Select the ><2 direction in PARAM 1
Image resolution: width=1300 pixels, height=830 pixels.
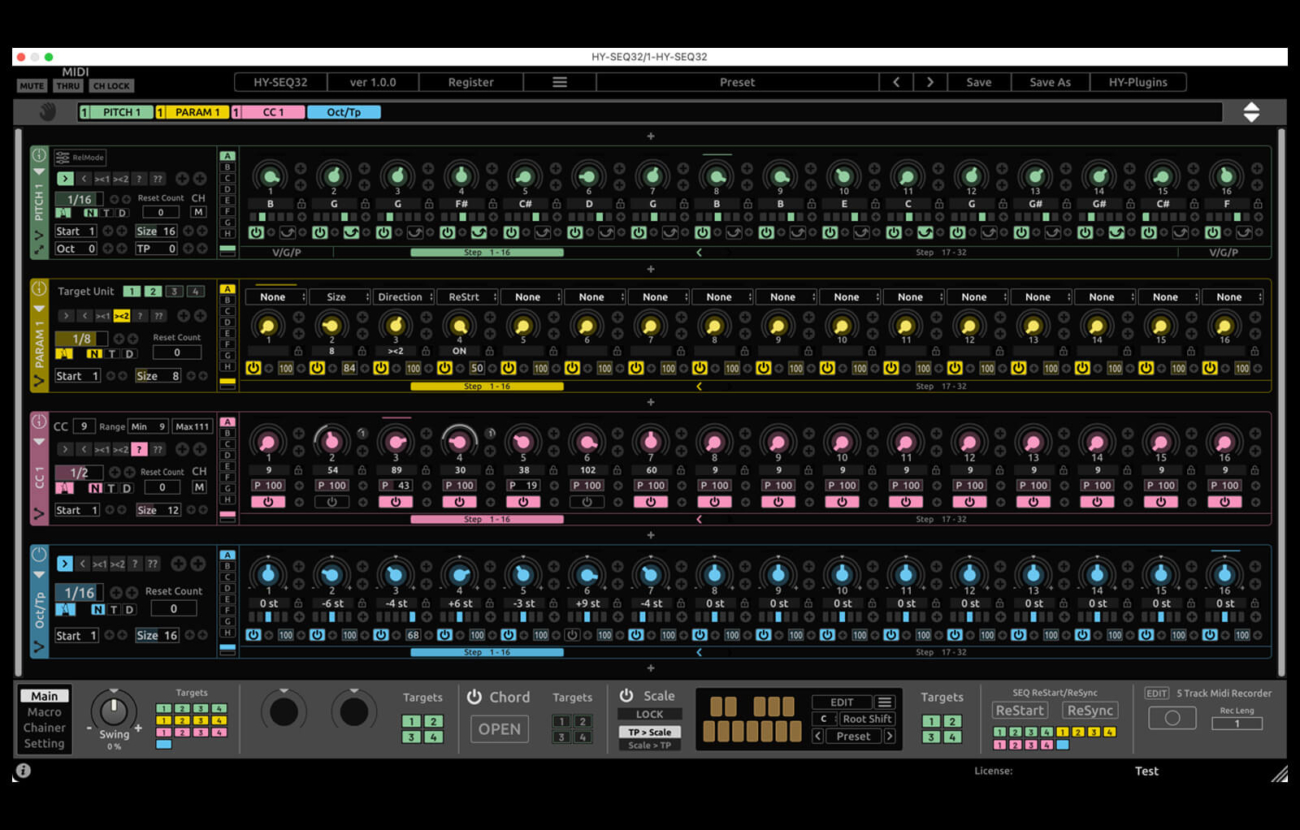click(121, 316)
